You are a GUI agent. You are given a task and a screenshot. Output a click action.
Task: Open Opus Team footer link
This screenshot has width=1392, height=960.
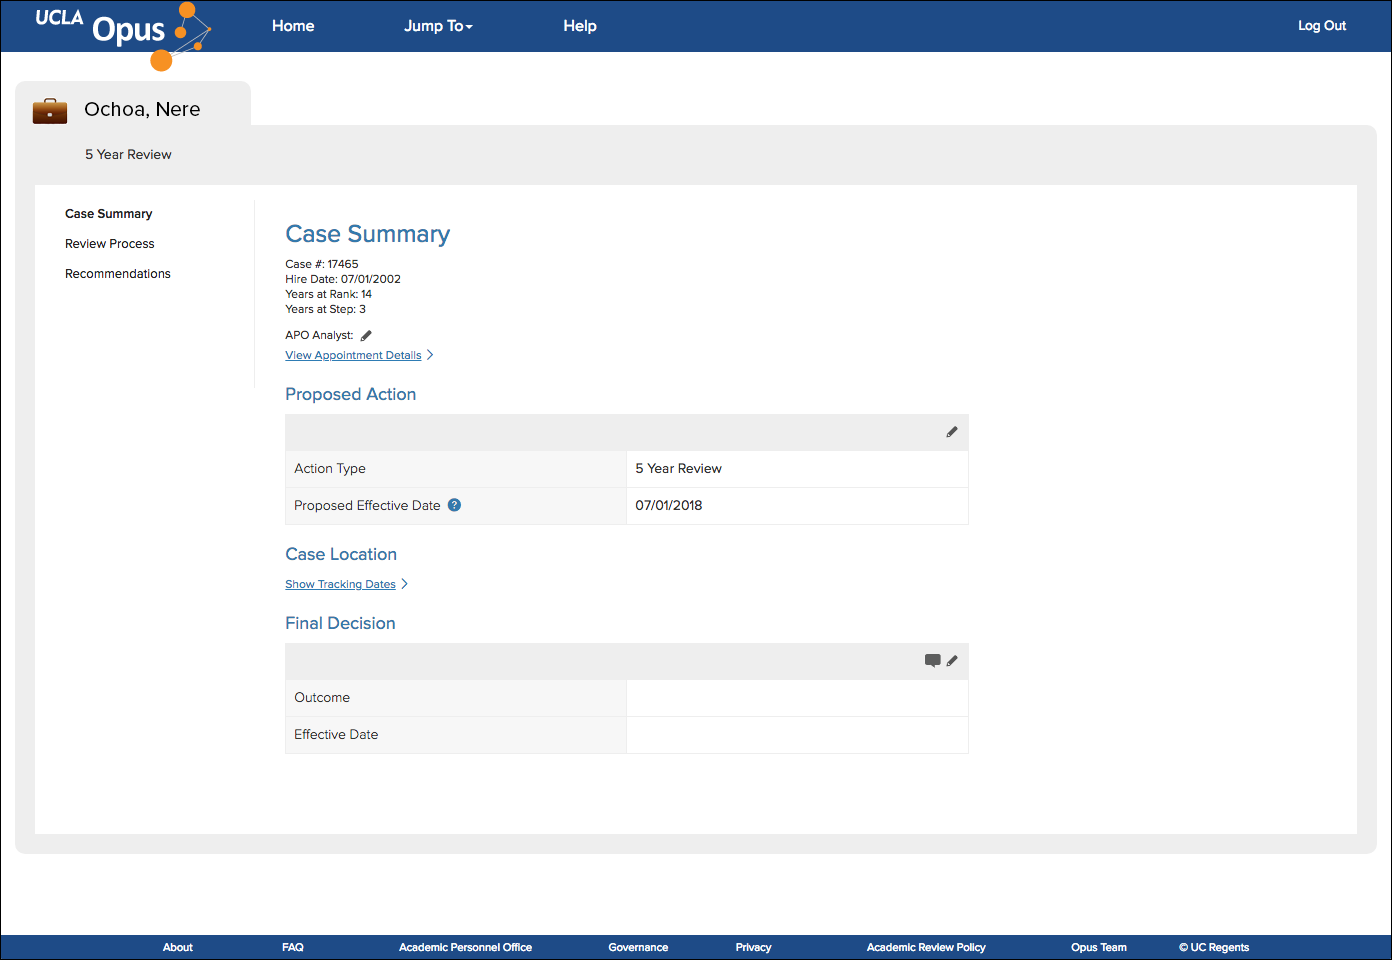1099,947
